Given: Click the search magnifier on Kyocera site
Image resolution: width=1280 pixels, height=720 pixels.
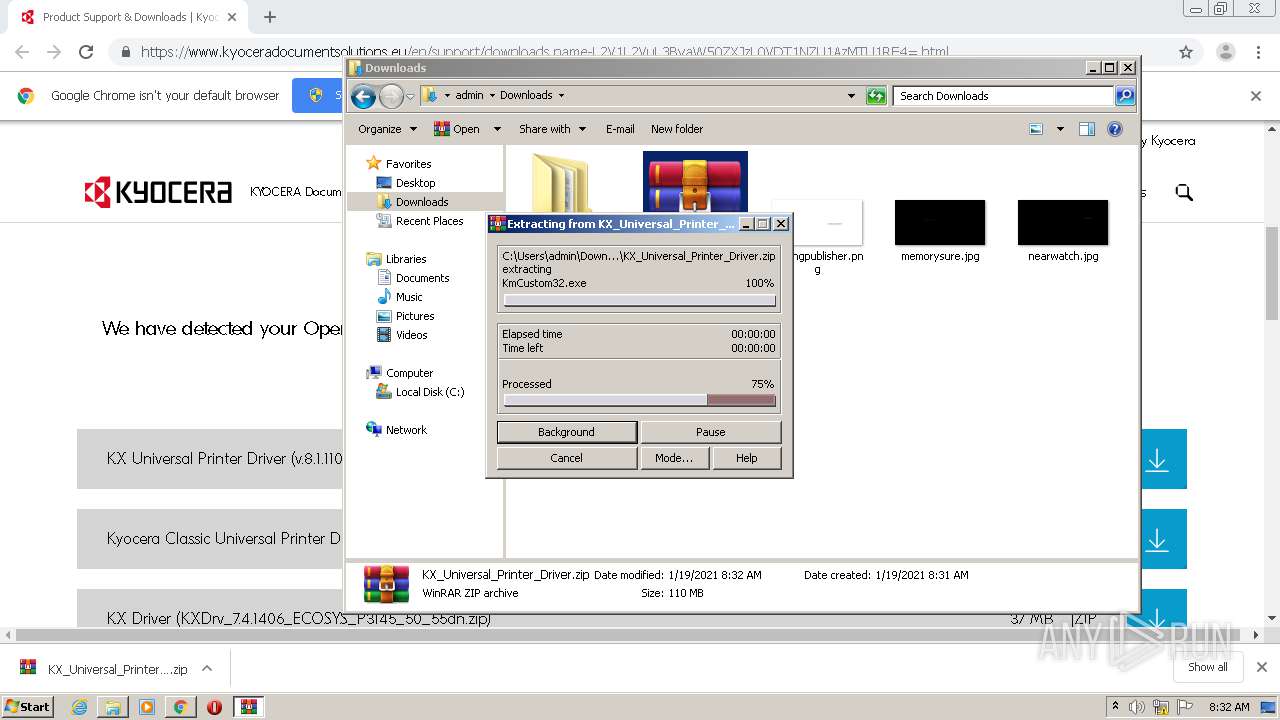Looking at the screenshot, I should click(x=1184, y=192).
